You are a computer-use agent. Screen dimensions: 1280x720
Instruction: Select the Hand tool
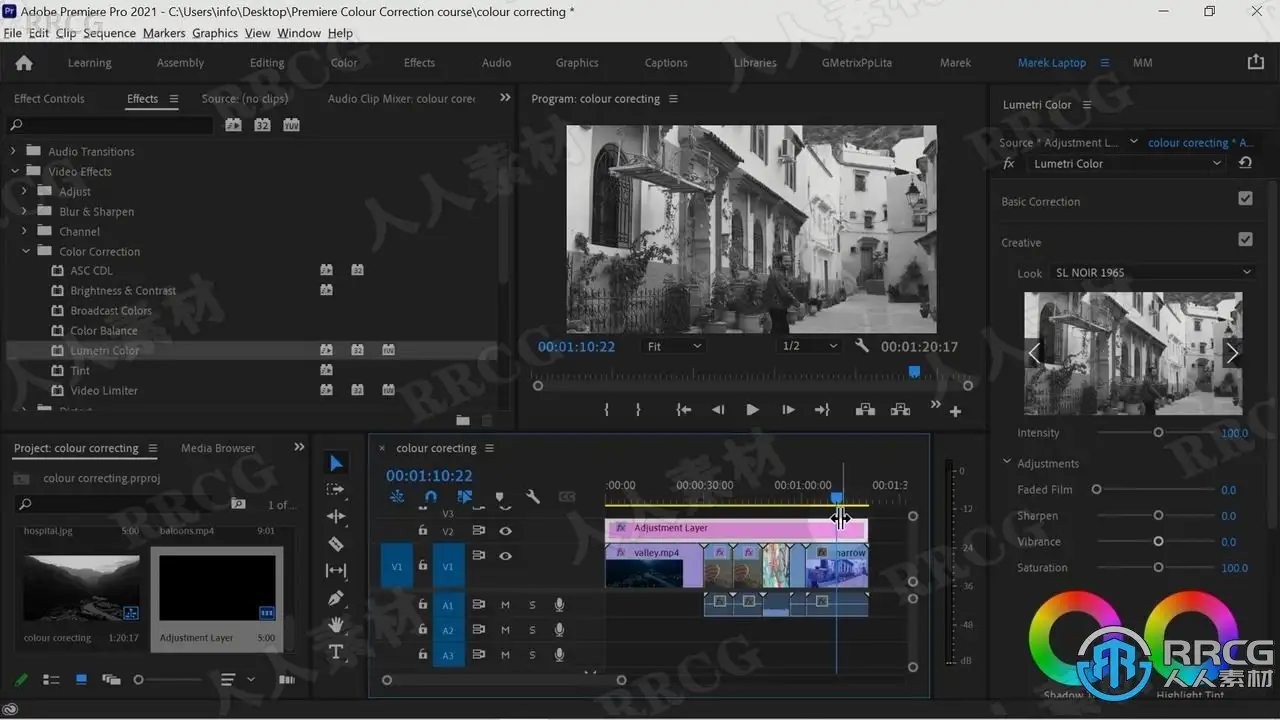[x=336, y=625]
